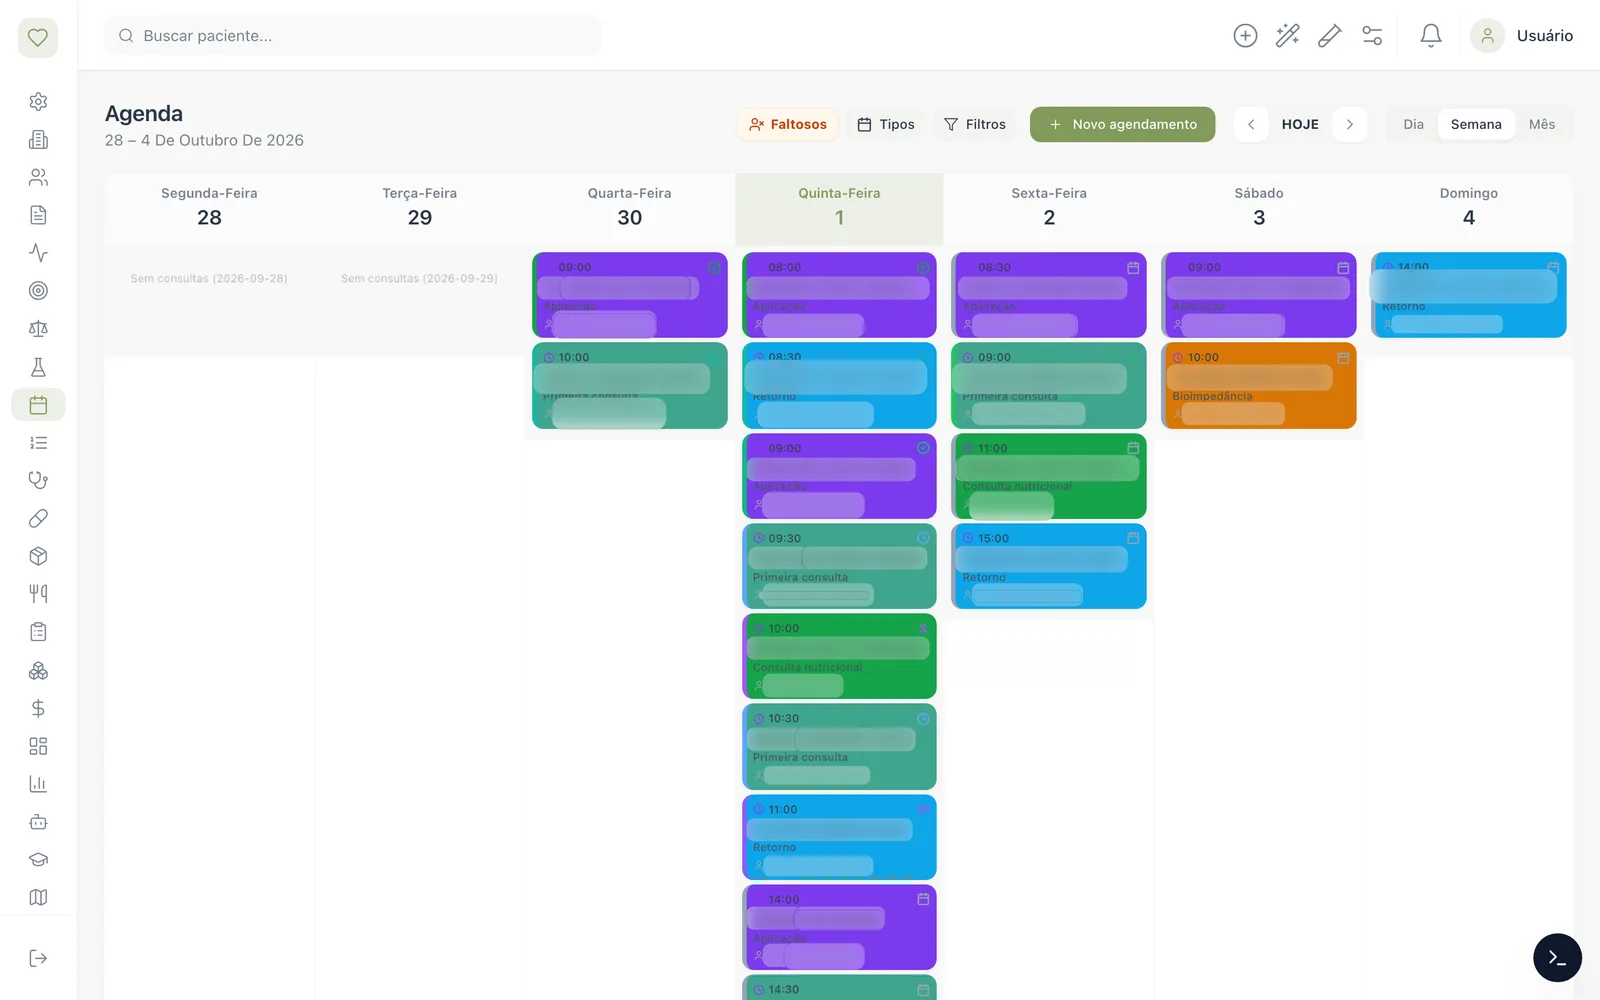
Task: Open the add (plus circle) icon in top bar
Action: click(1245, 36)
